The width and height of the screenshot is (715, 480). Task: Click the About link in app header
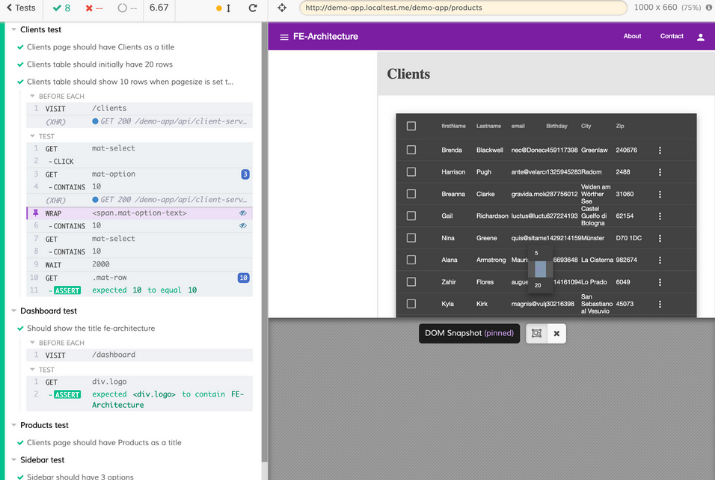(632, 36)
